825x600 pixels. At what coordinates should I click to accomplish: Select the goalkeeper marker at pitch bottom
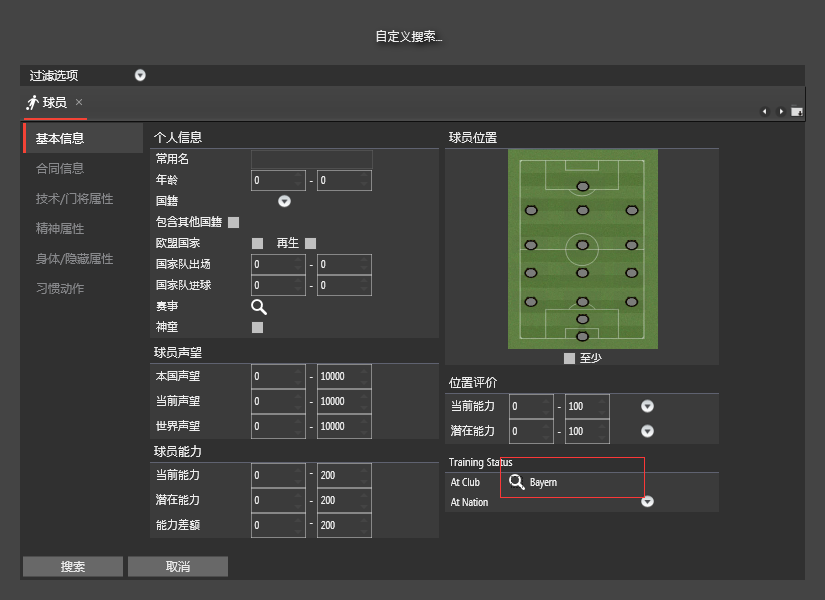[582, 336]
